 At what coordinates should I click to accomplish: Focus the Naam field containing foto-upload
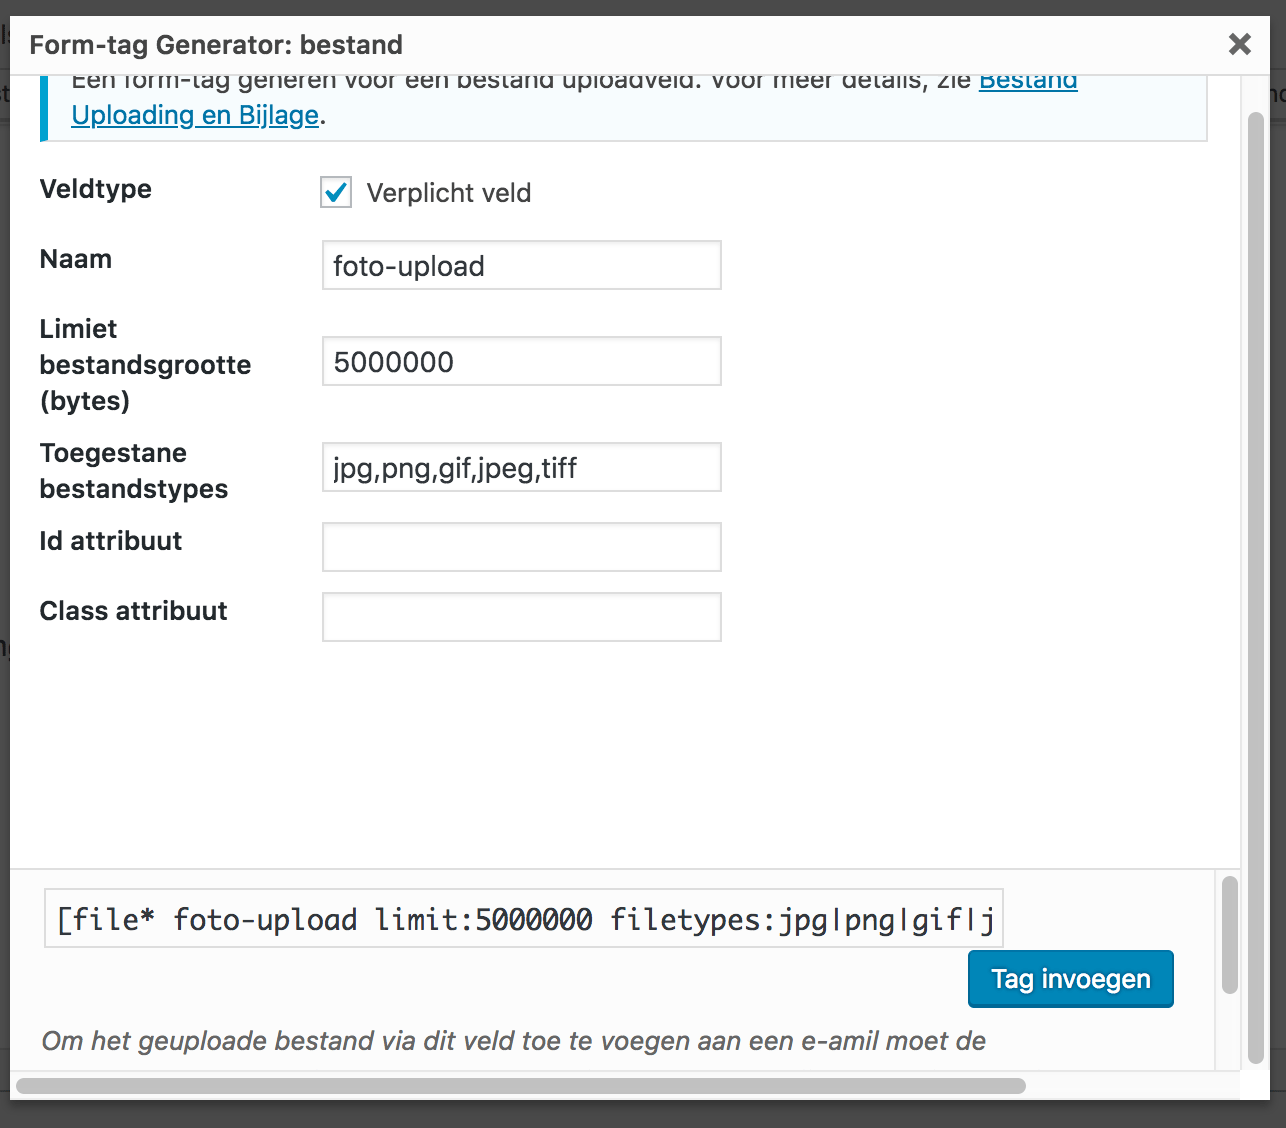click(521, 266)
